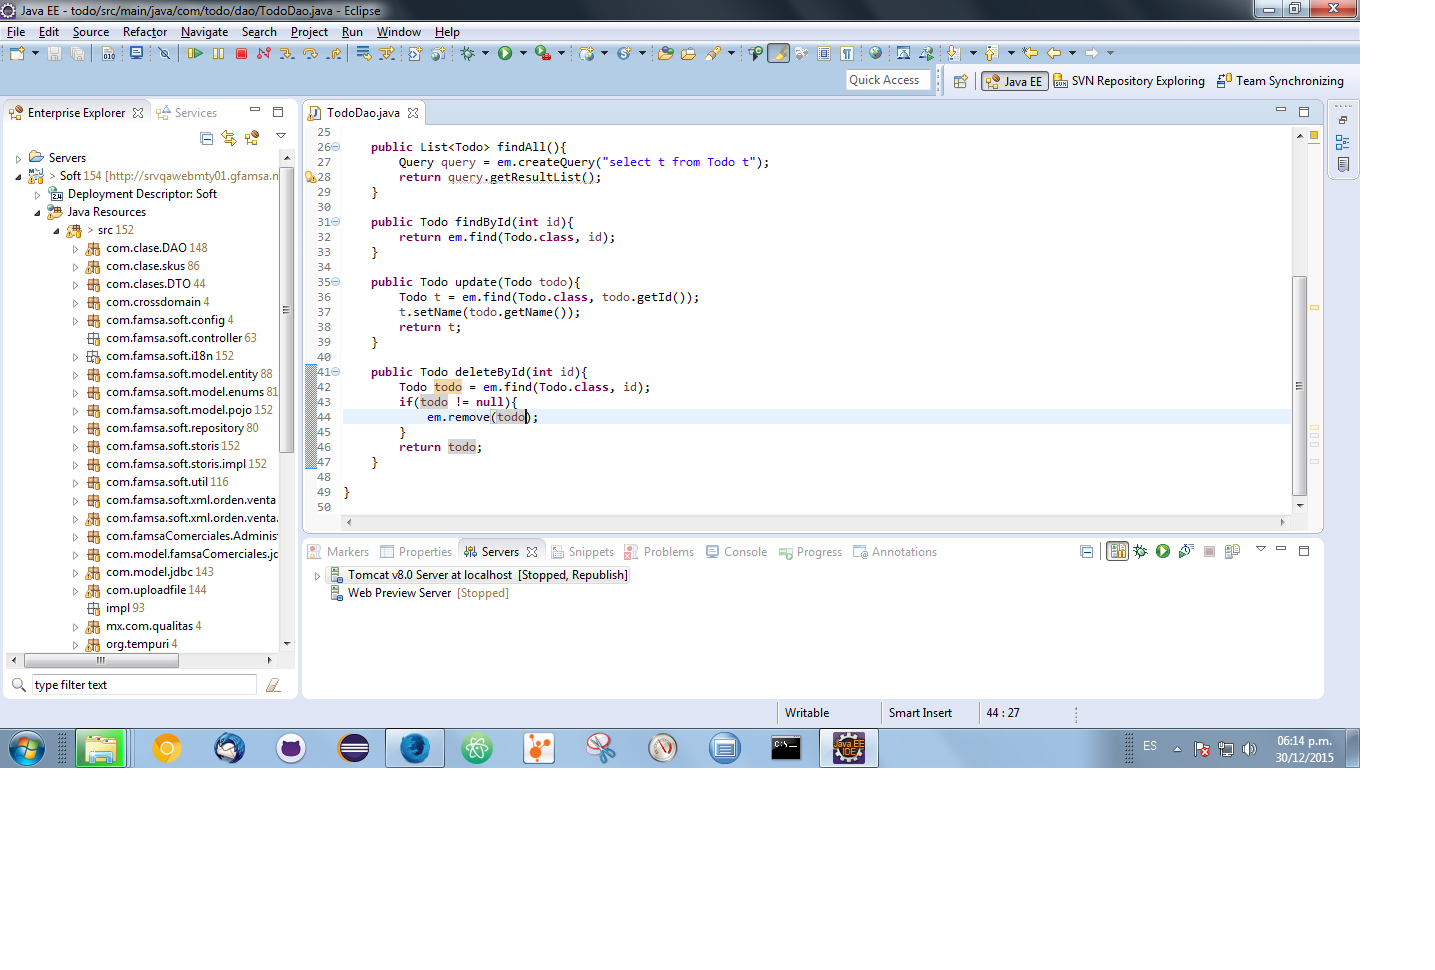The width and height of the screenshot is (1435, 970).
Task: Click the green Run toolbar icon
Action: [505, 53]
